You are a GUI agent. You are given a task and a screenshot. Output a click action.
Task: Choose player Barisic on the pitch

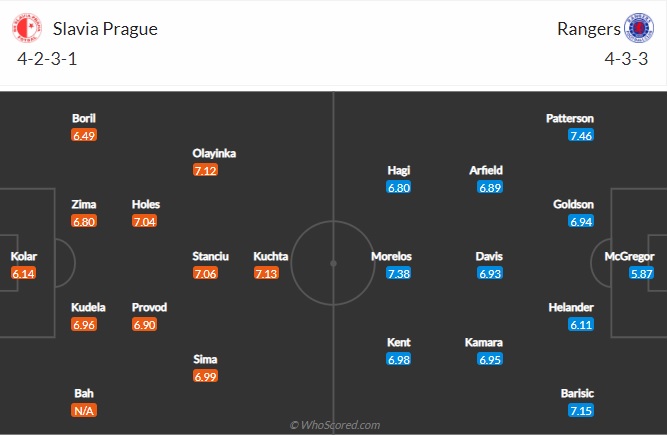(x=577, y=393)
